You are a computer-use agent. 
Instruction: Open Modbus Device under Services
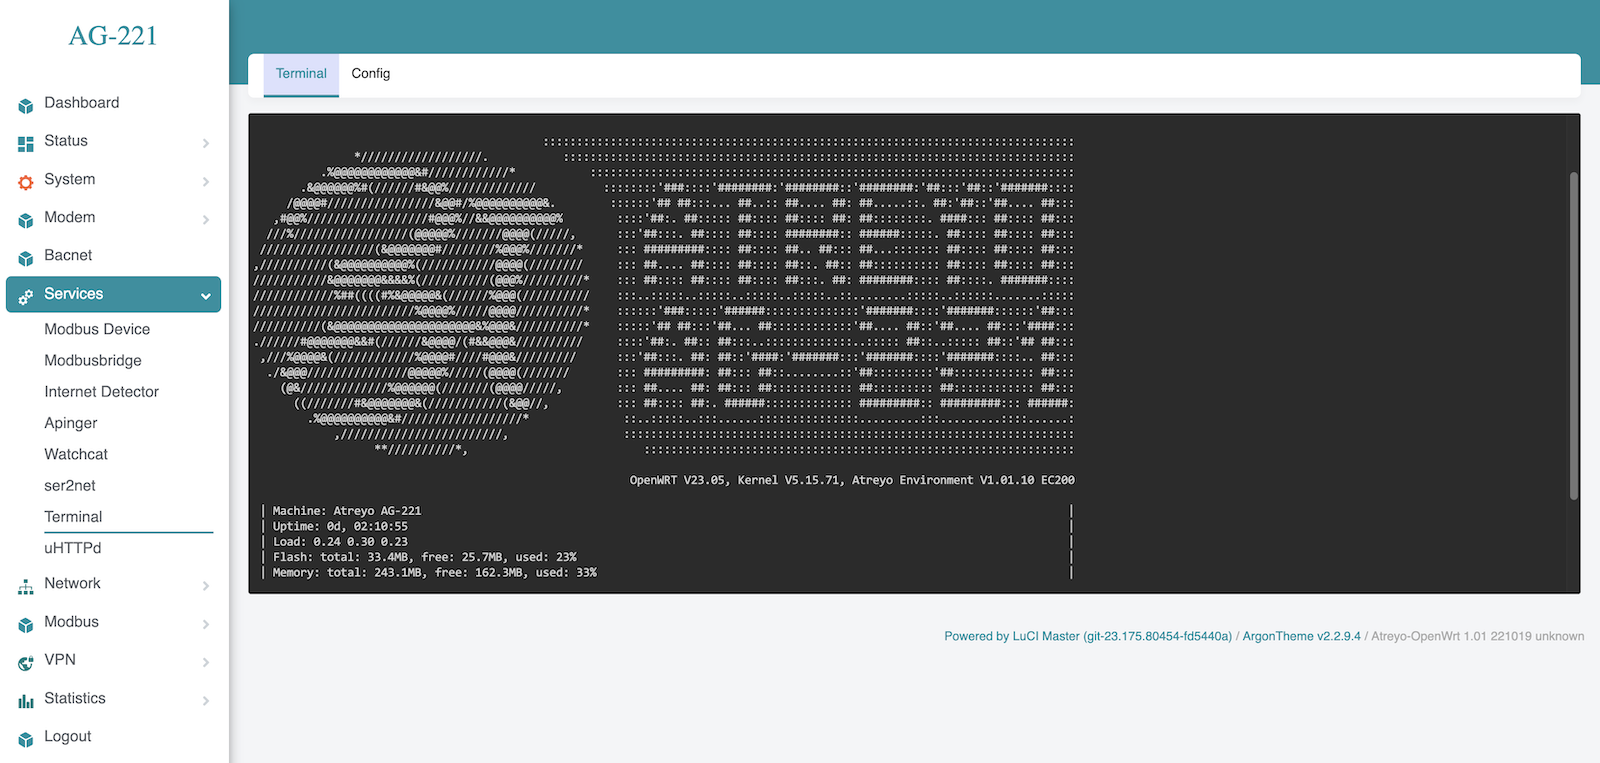click(97, 329)
